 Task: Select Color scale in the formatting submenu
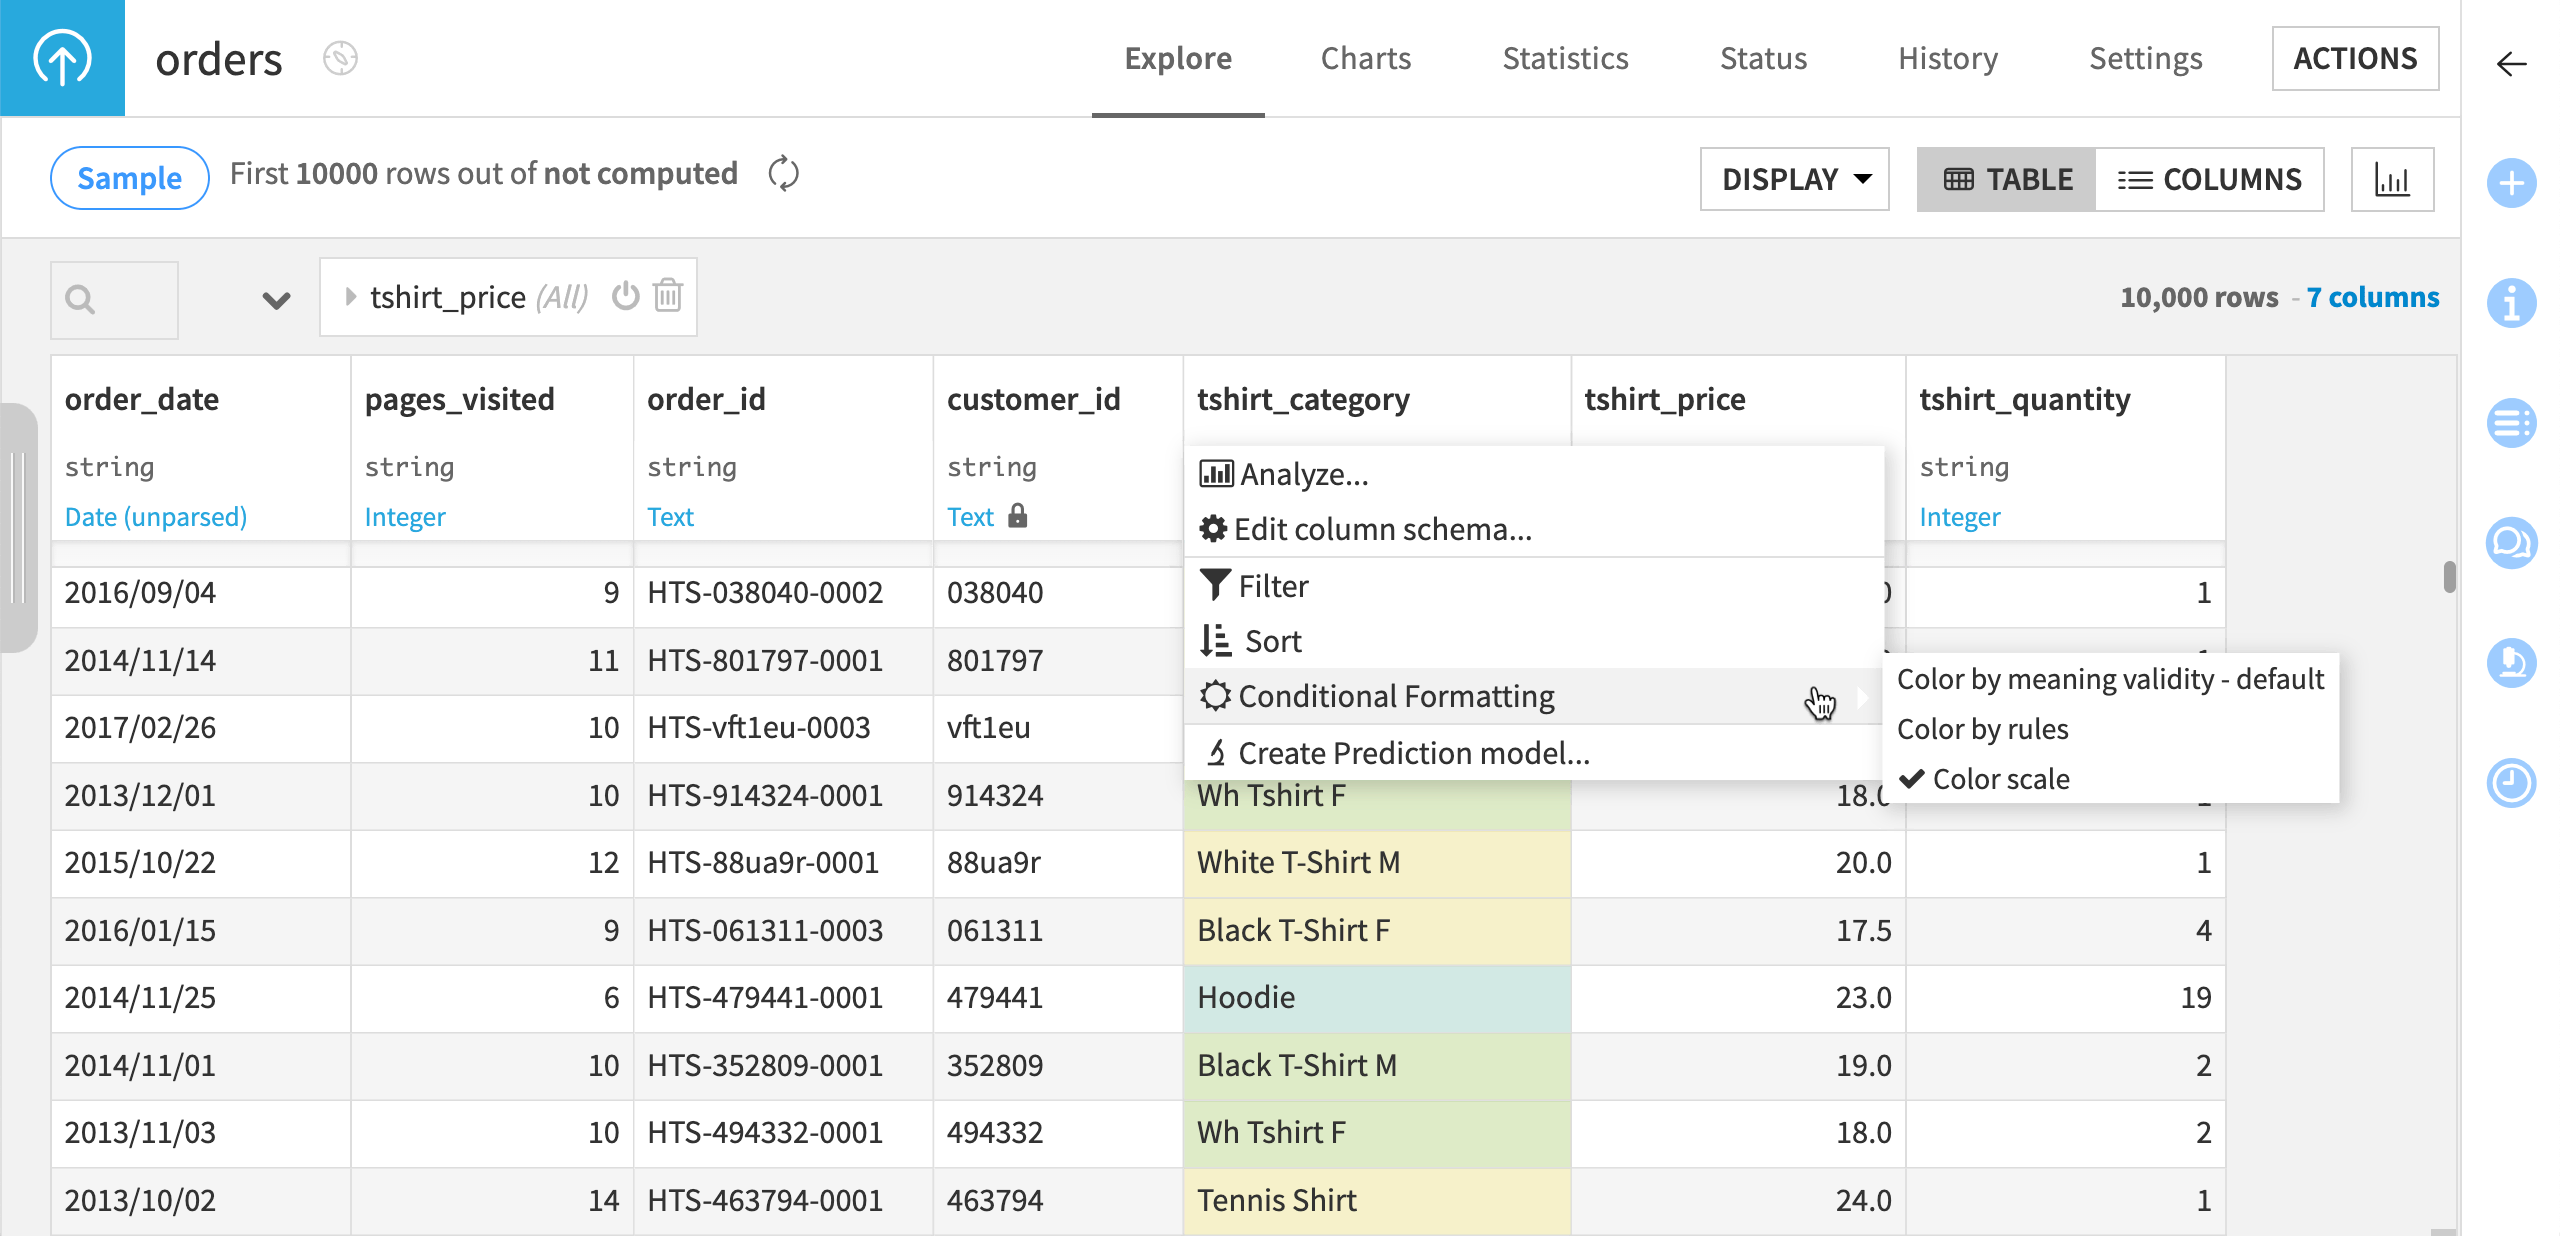pos(1999,779)
